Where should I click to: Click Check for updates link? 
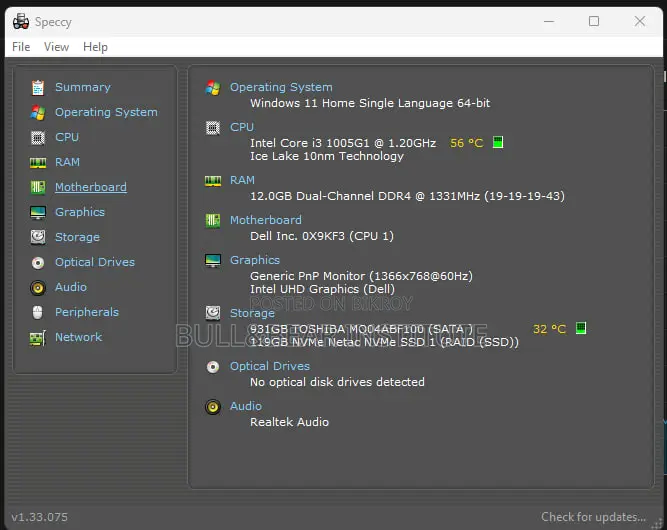click(x=593, y=517)
